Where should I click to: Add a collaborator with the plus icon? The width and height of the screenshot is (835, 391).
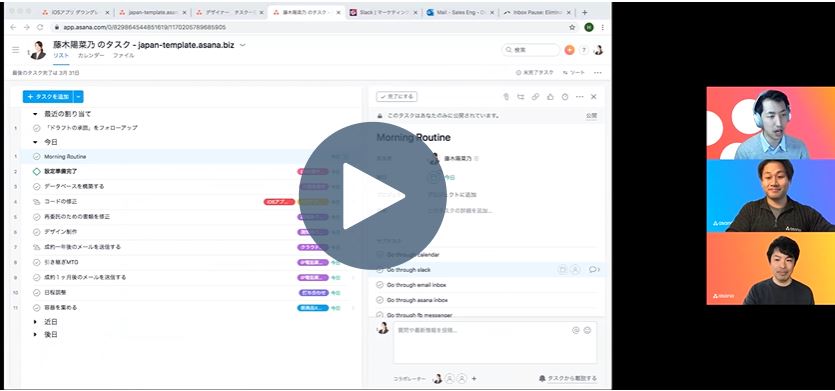point(474,379)
